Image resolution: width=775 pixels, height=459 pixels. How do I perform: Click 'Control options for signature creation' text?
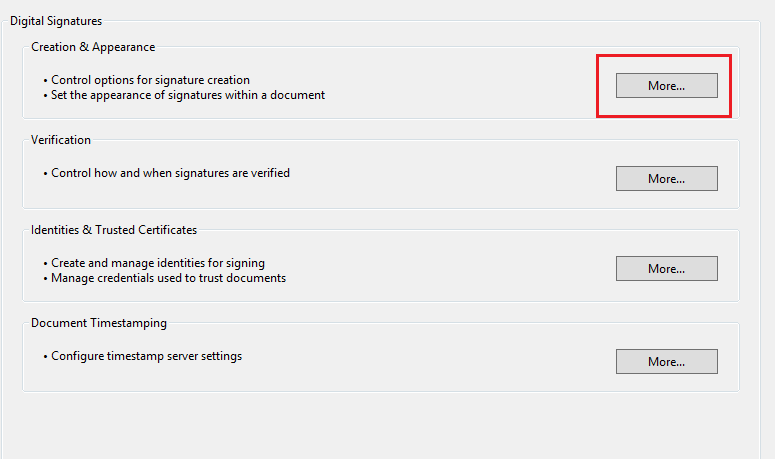150,80
